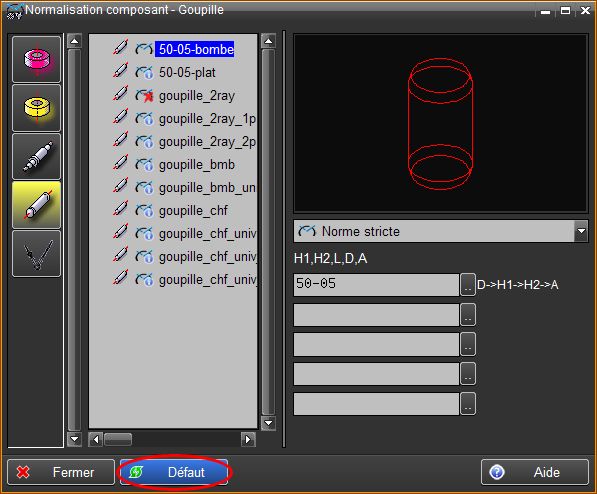Select the pink ring component icon
597x494 pixels.
coord(37,59)
